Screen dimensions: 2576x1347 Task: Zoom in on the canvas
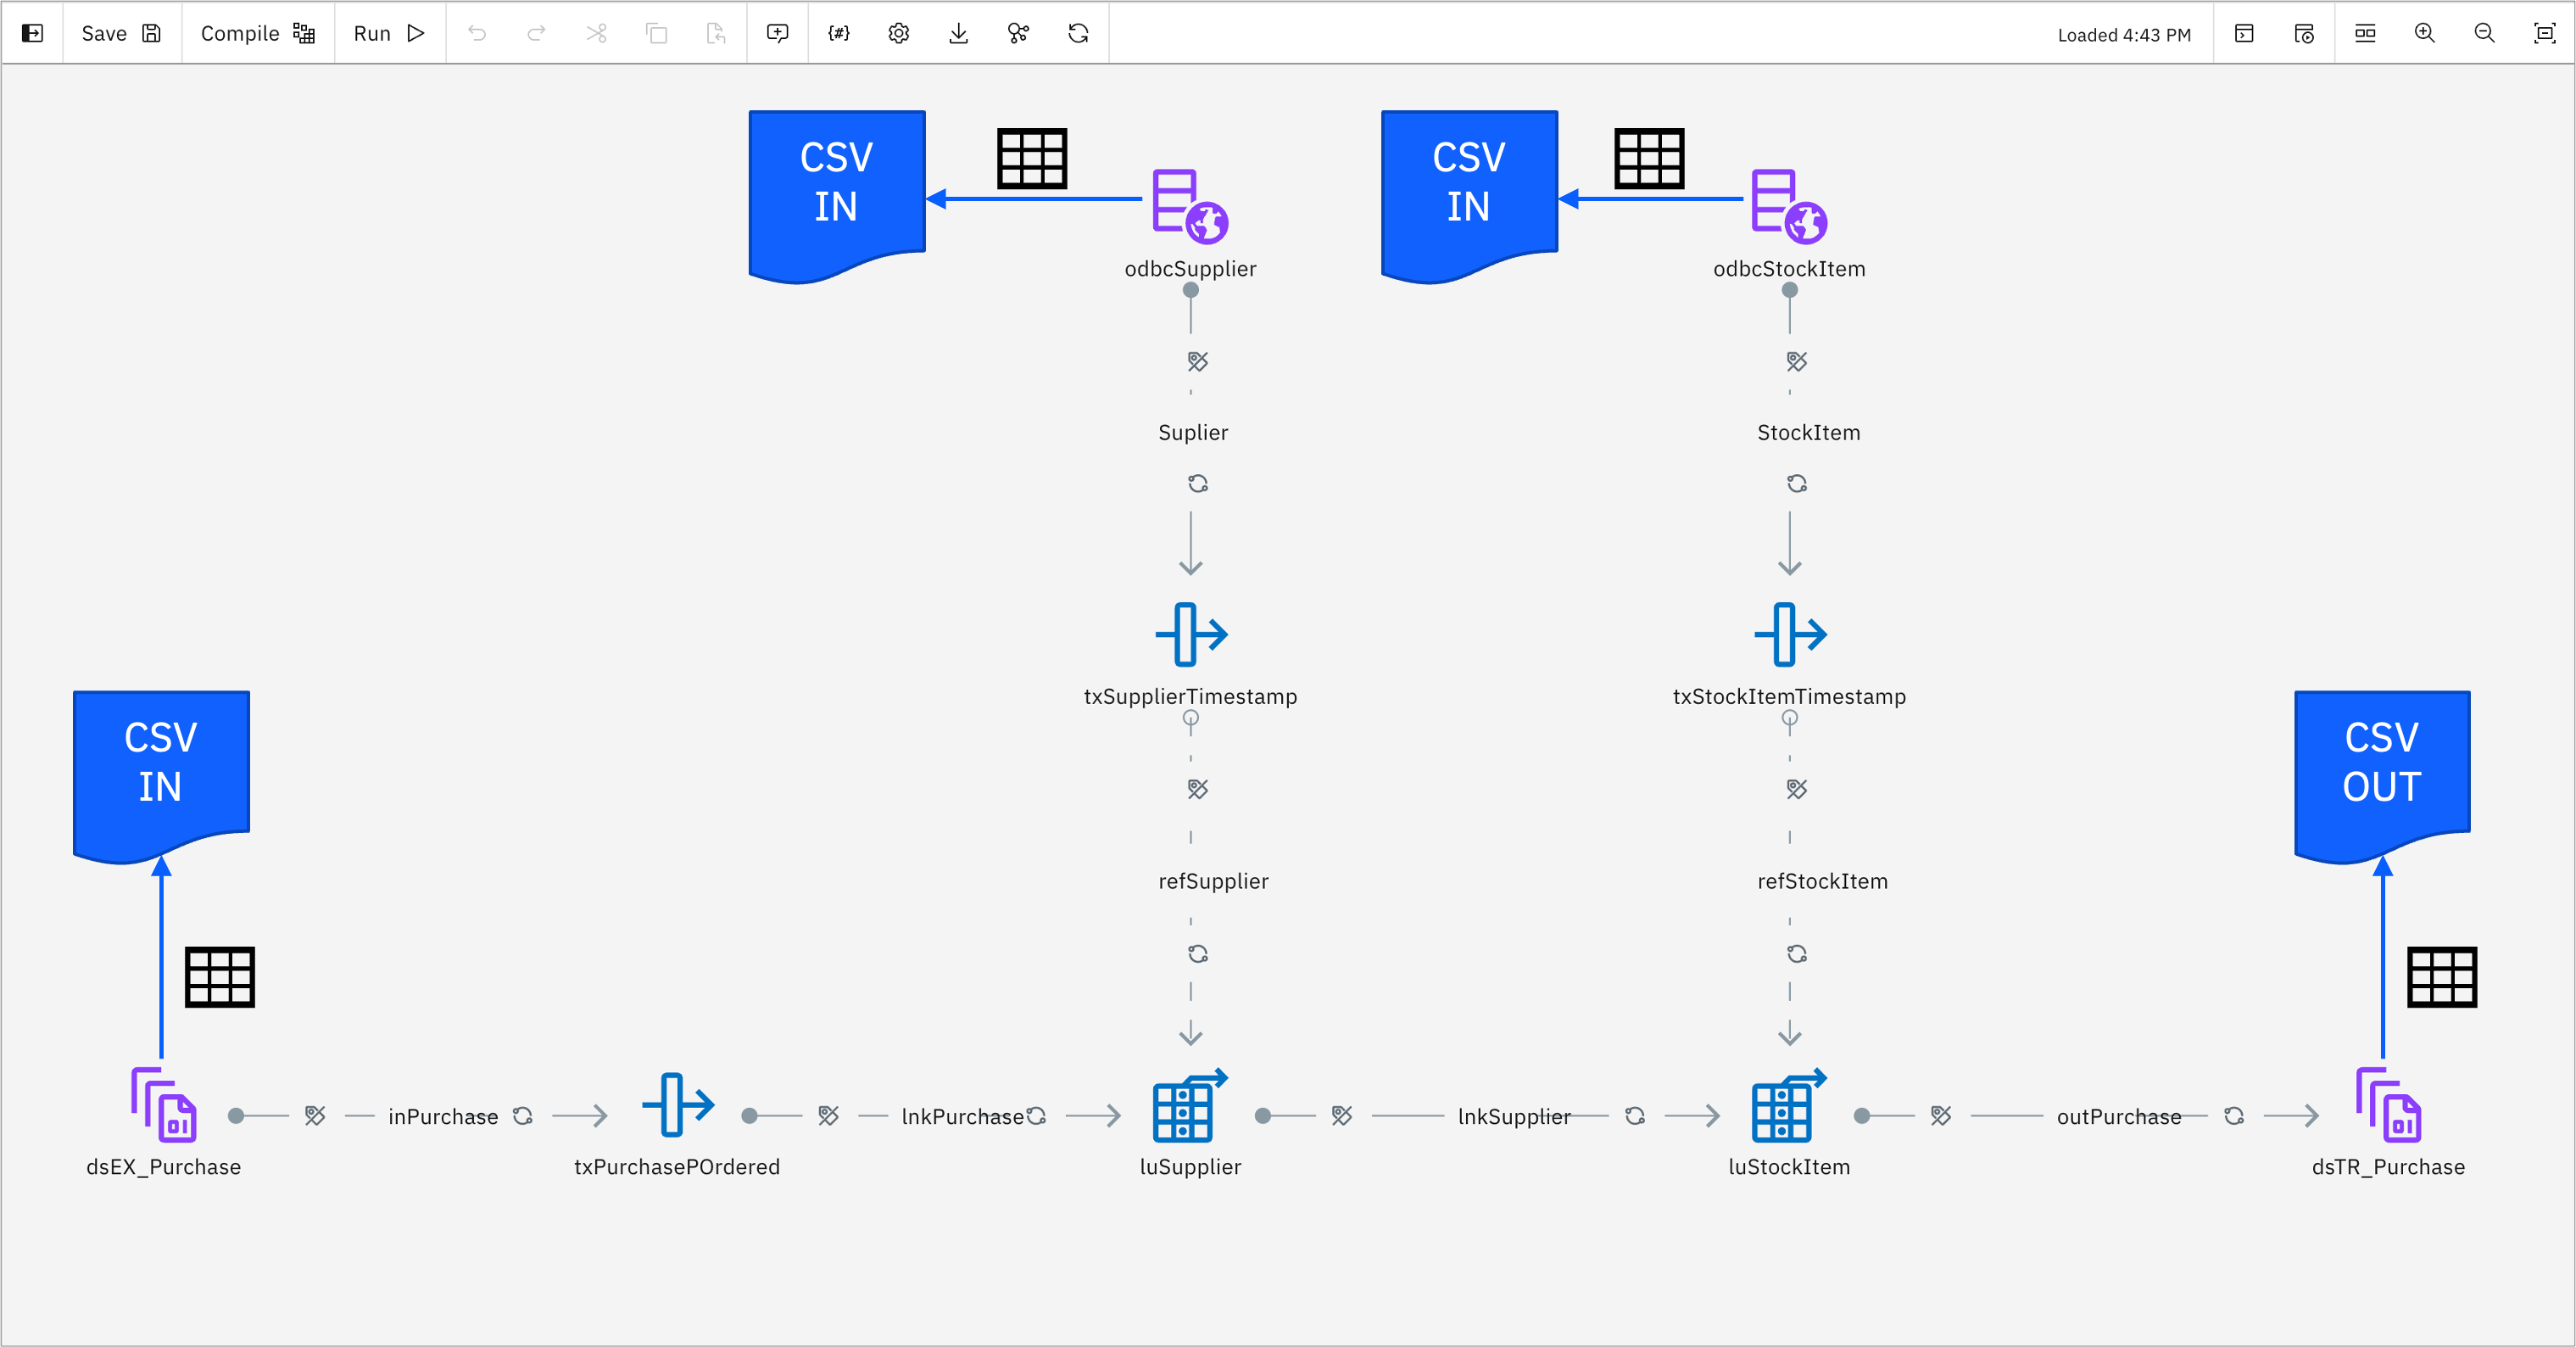click(x=2424, y=33)
